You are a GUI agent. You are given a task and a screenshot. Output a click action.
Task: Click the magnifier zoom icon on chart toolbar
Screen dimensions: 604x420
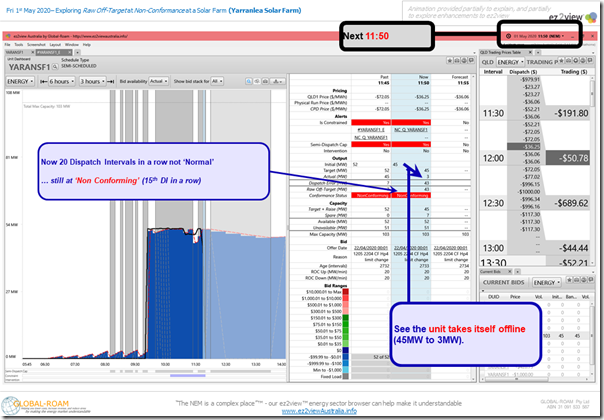click(x=249, y=81)
